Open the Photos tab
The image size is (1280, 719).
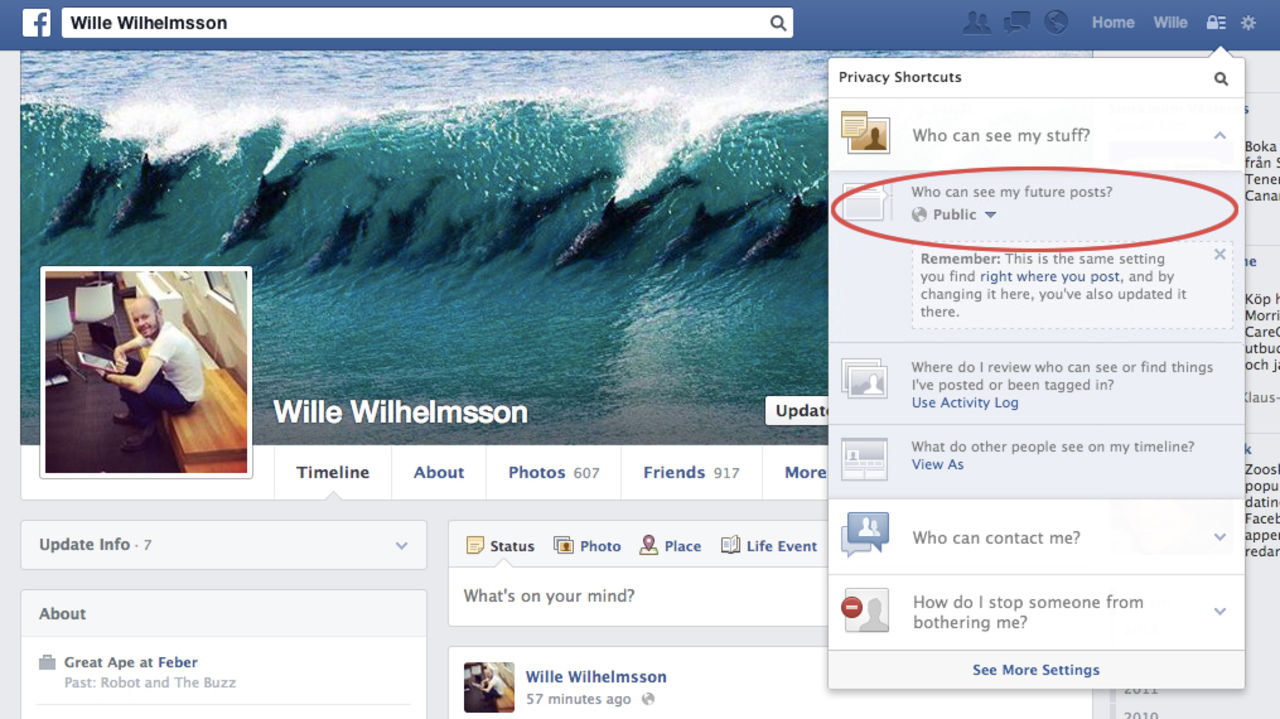553,473
